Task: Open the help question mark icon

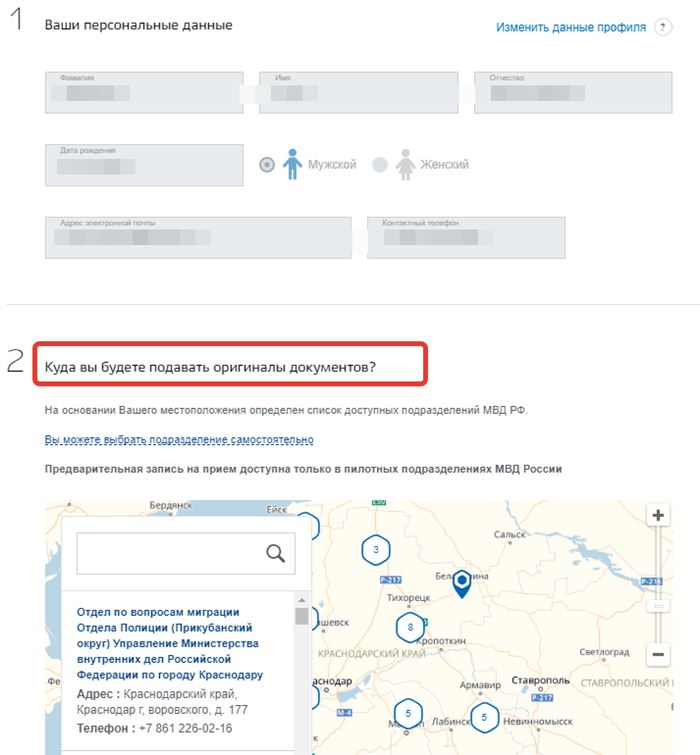Action: click(662, 27)
